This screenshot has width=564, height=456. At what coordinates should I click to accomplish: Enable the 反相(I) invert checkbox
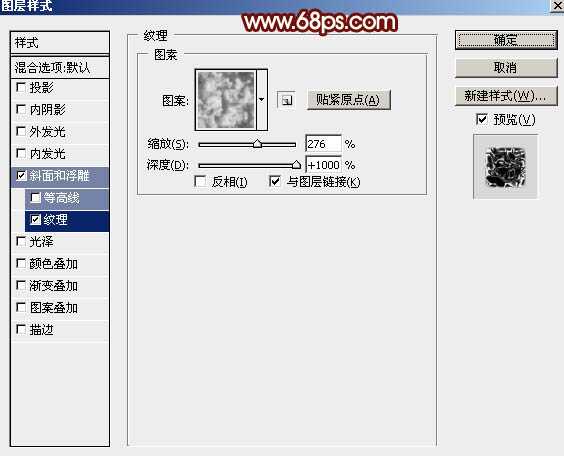pyautogui.click(x=200, y=181)
